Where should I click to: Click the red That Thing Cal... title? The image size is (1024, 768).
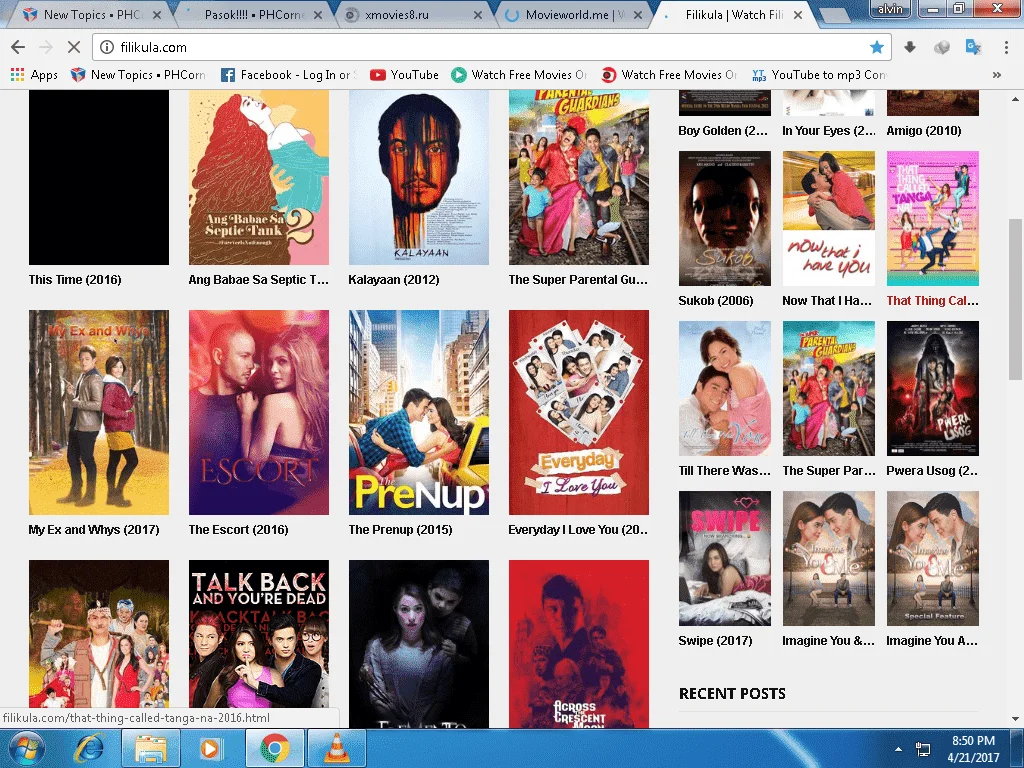point(933,300)
